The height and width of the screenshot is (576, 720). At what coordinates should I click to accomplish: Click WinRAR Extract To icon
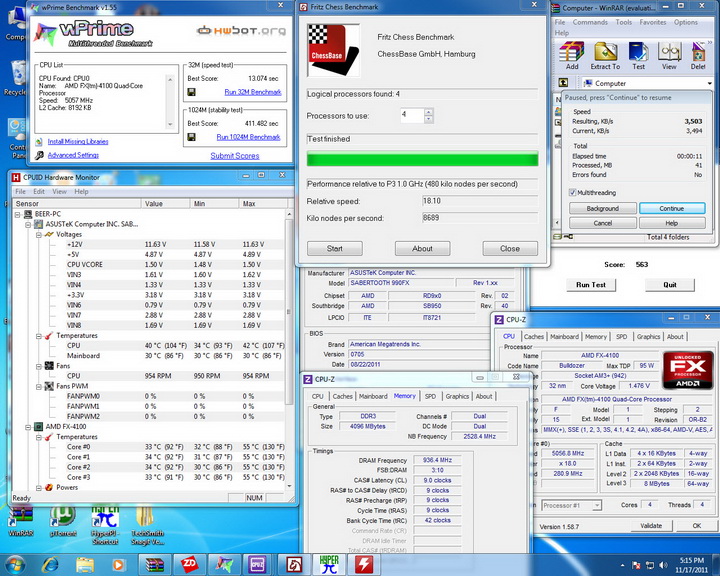point(605,56)
